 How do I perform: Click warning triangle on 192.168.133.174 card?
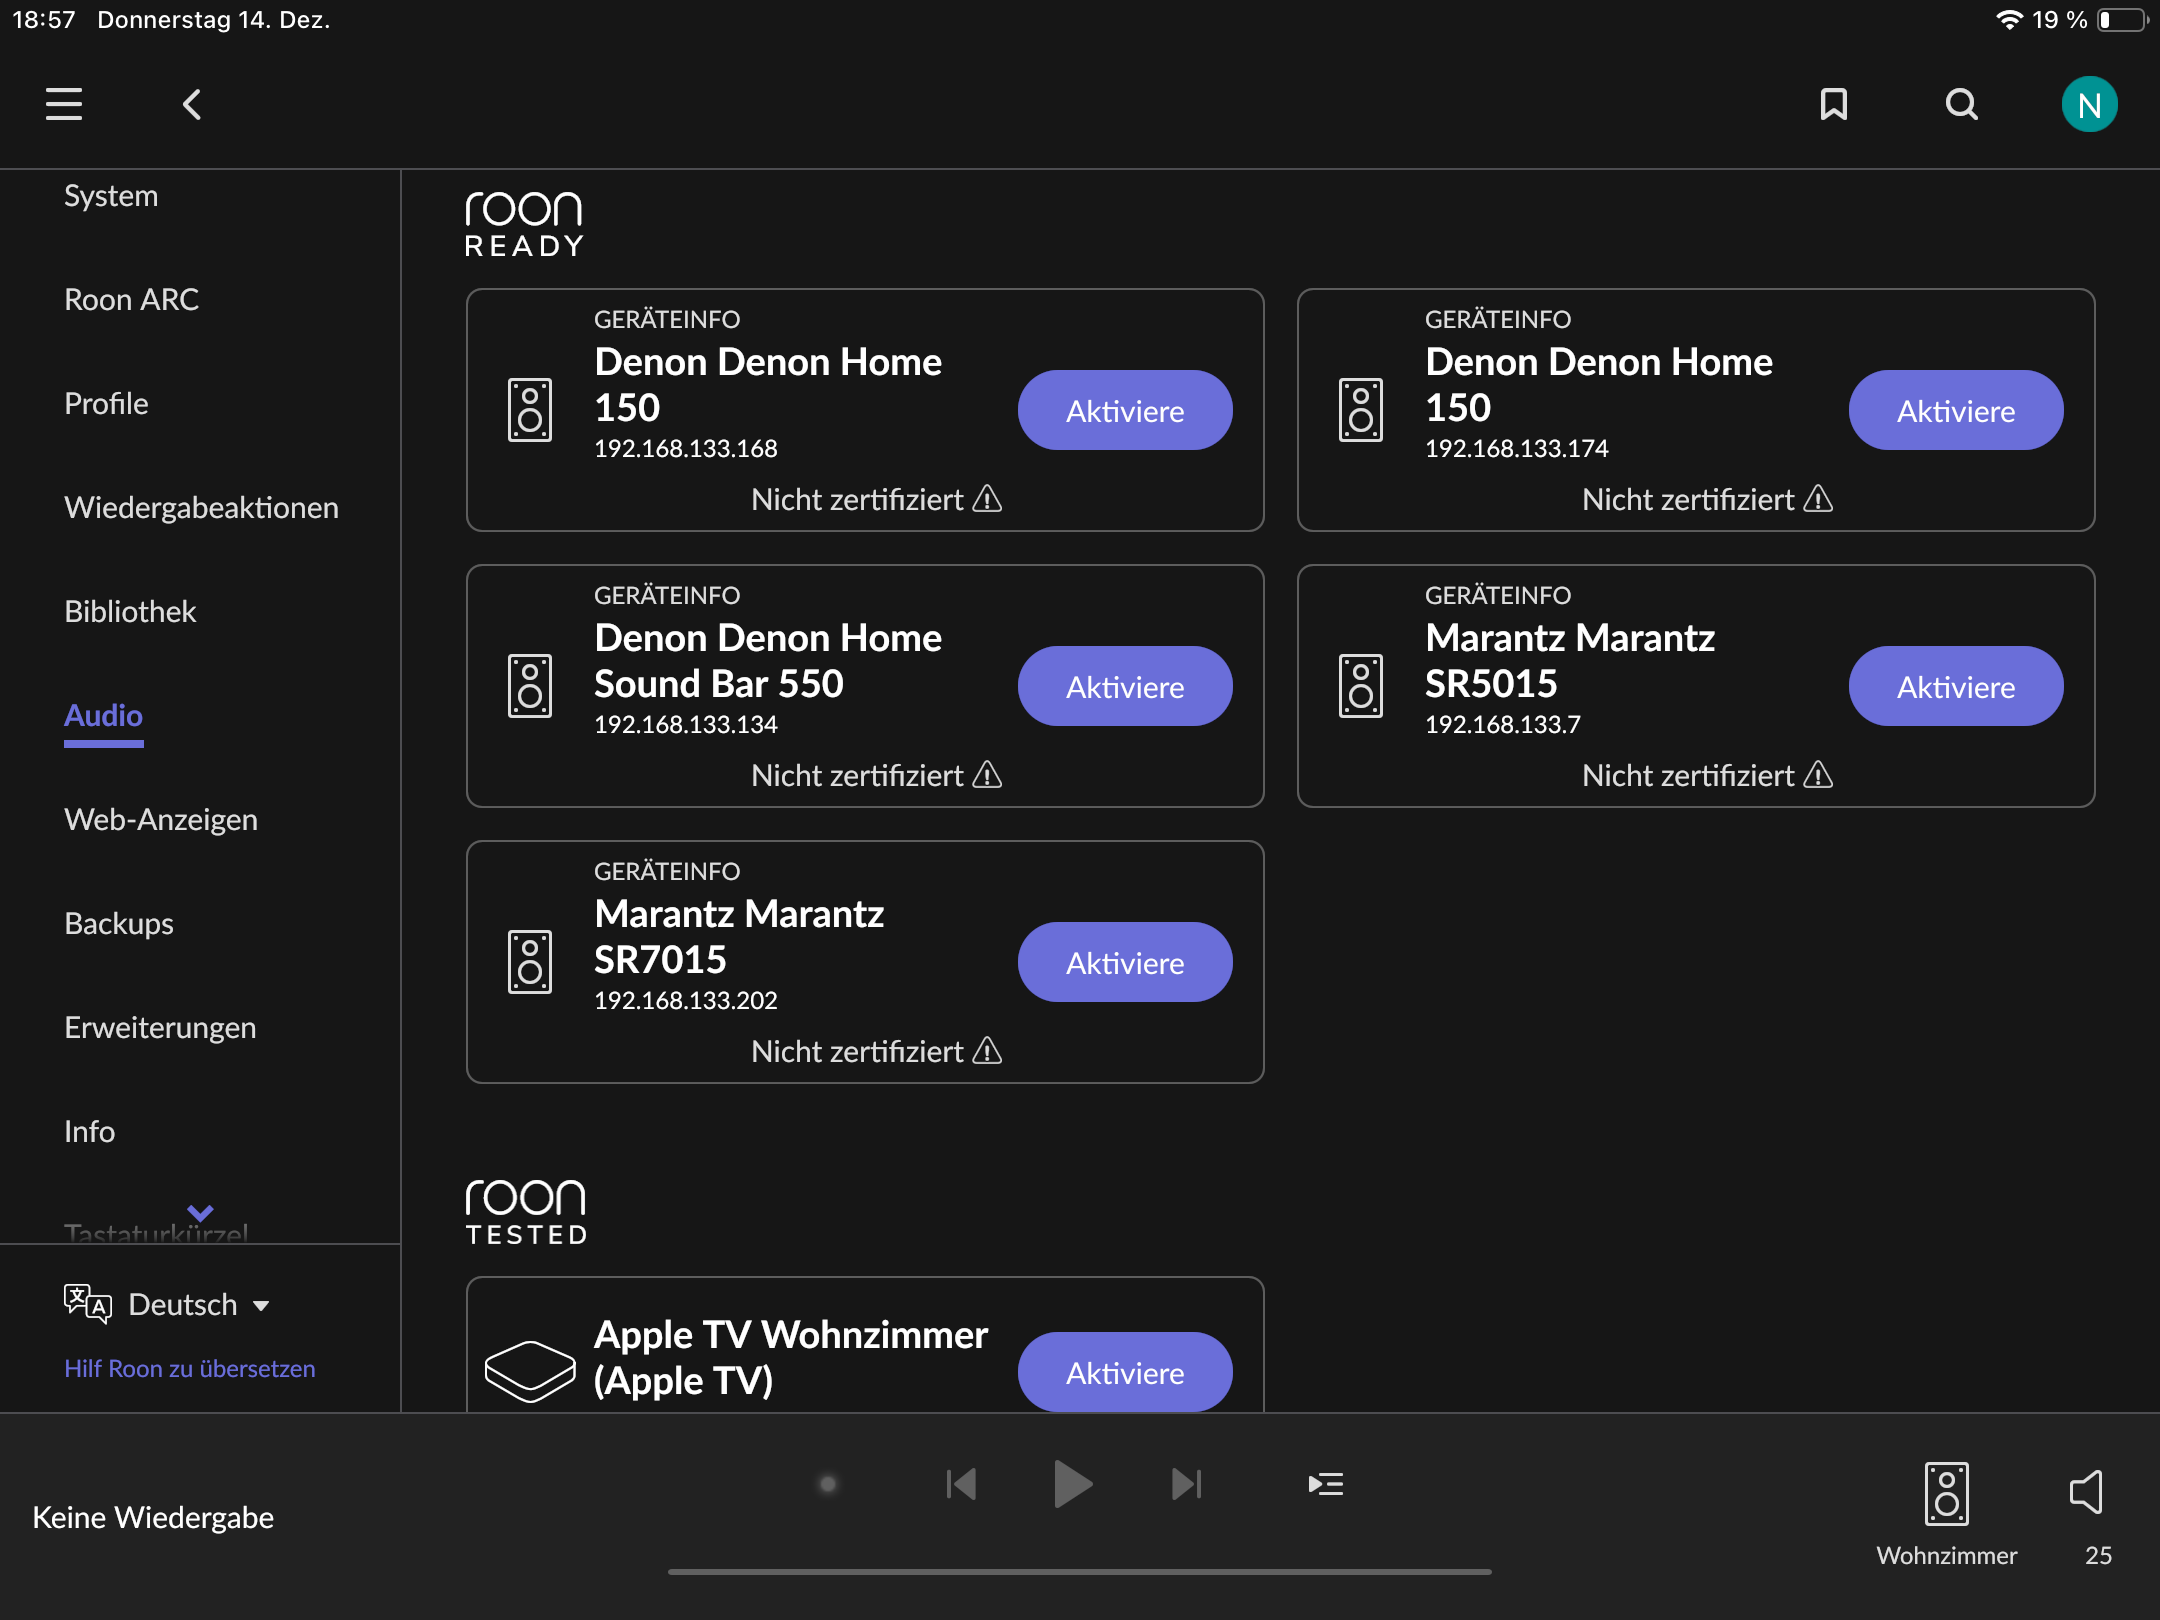pos(1818,498)
